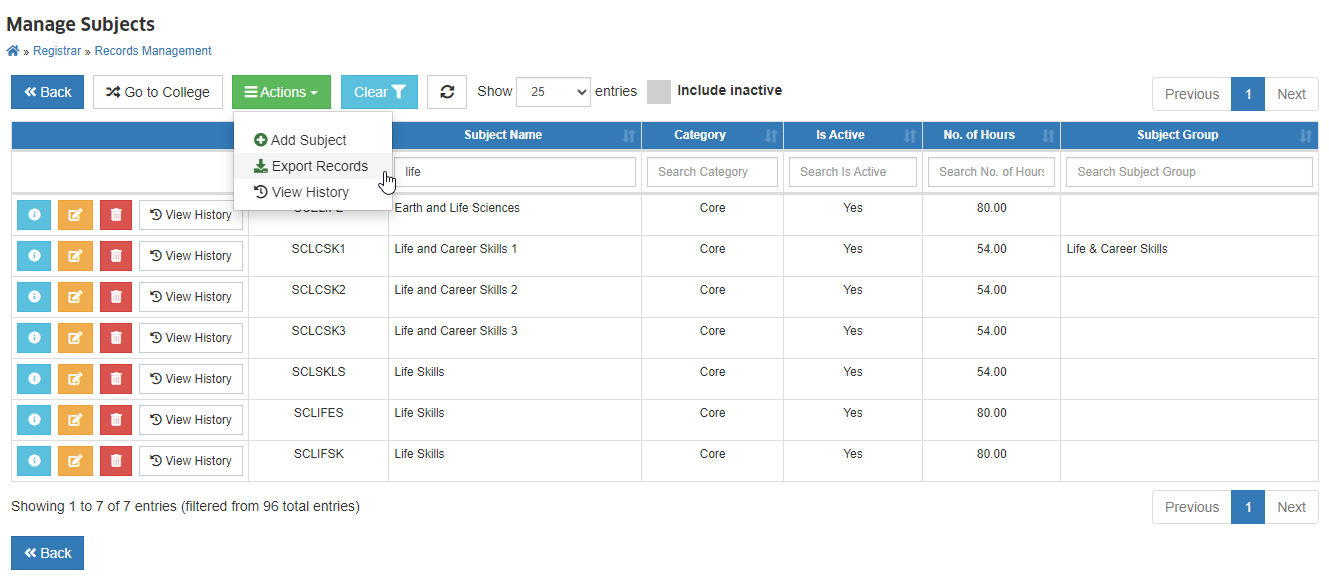Click the home icon in breadcrumb
The height and width of the screenshot is (580, 1329).
[x=13, y=51]
